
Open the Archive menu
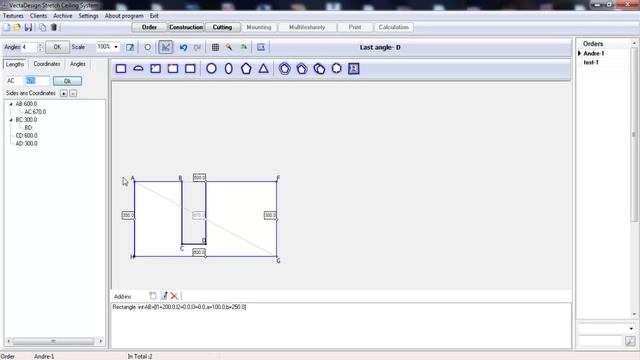click(62, 16)
